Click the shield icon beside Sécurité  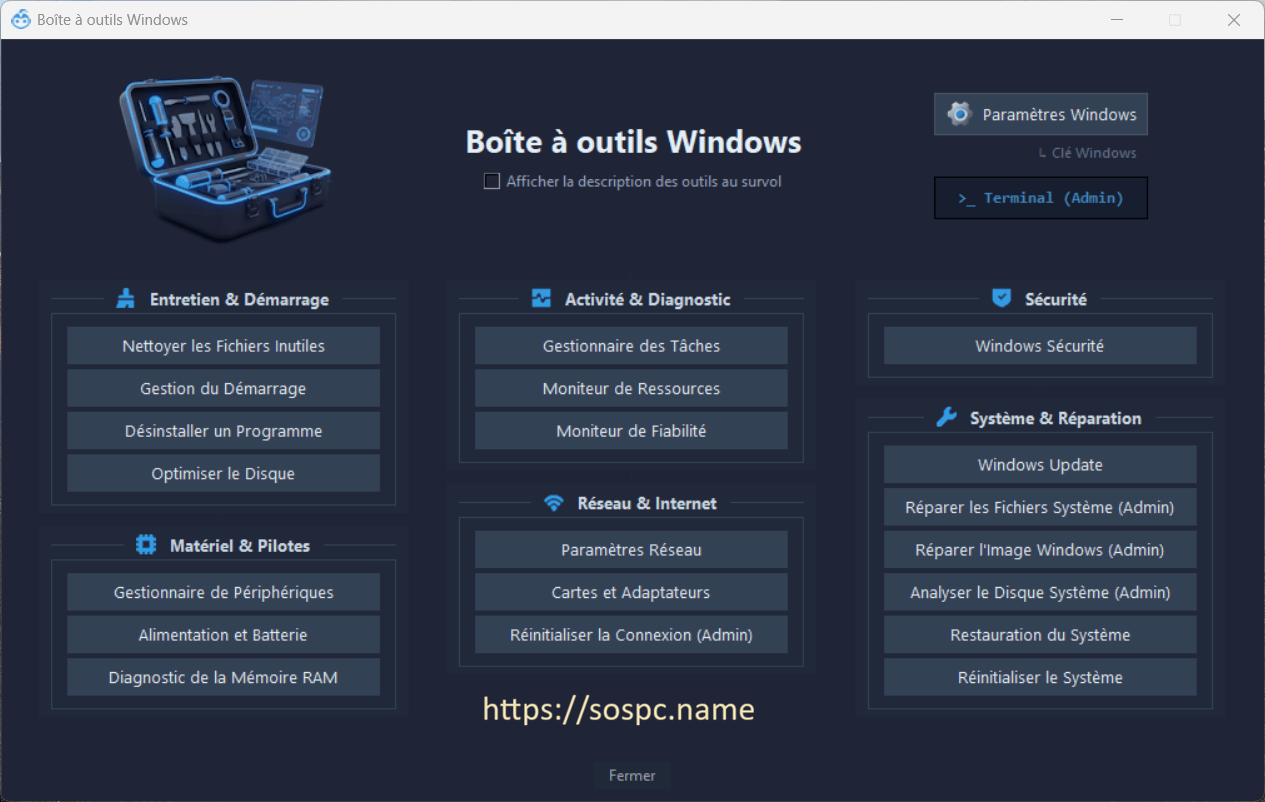pos(1001,298)
